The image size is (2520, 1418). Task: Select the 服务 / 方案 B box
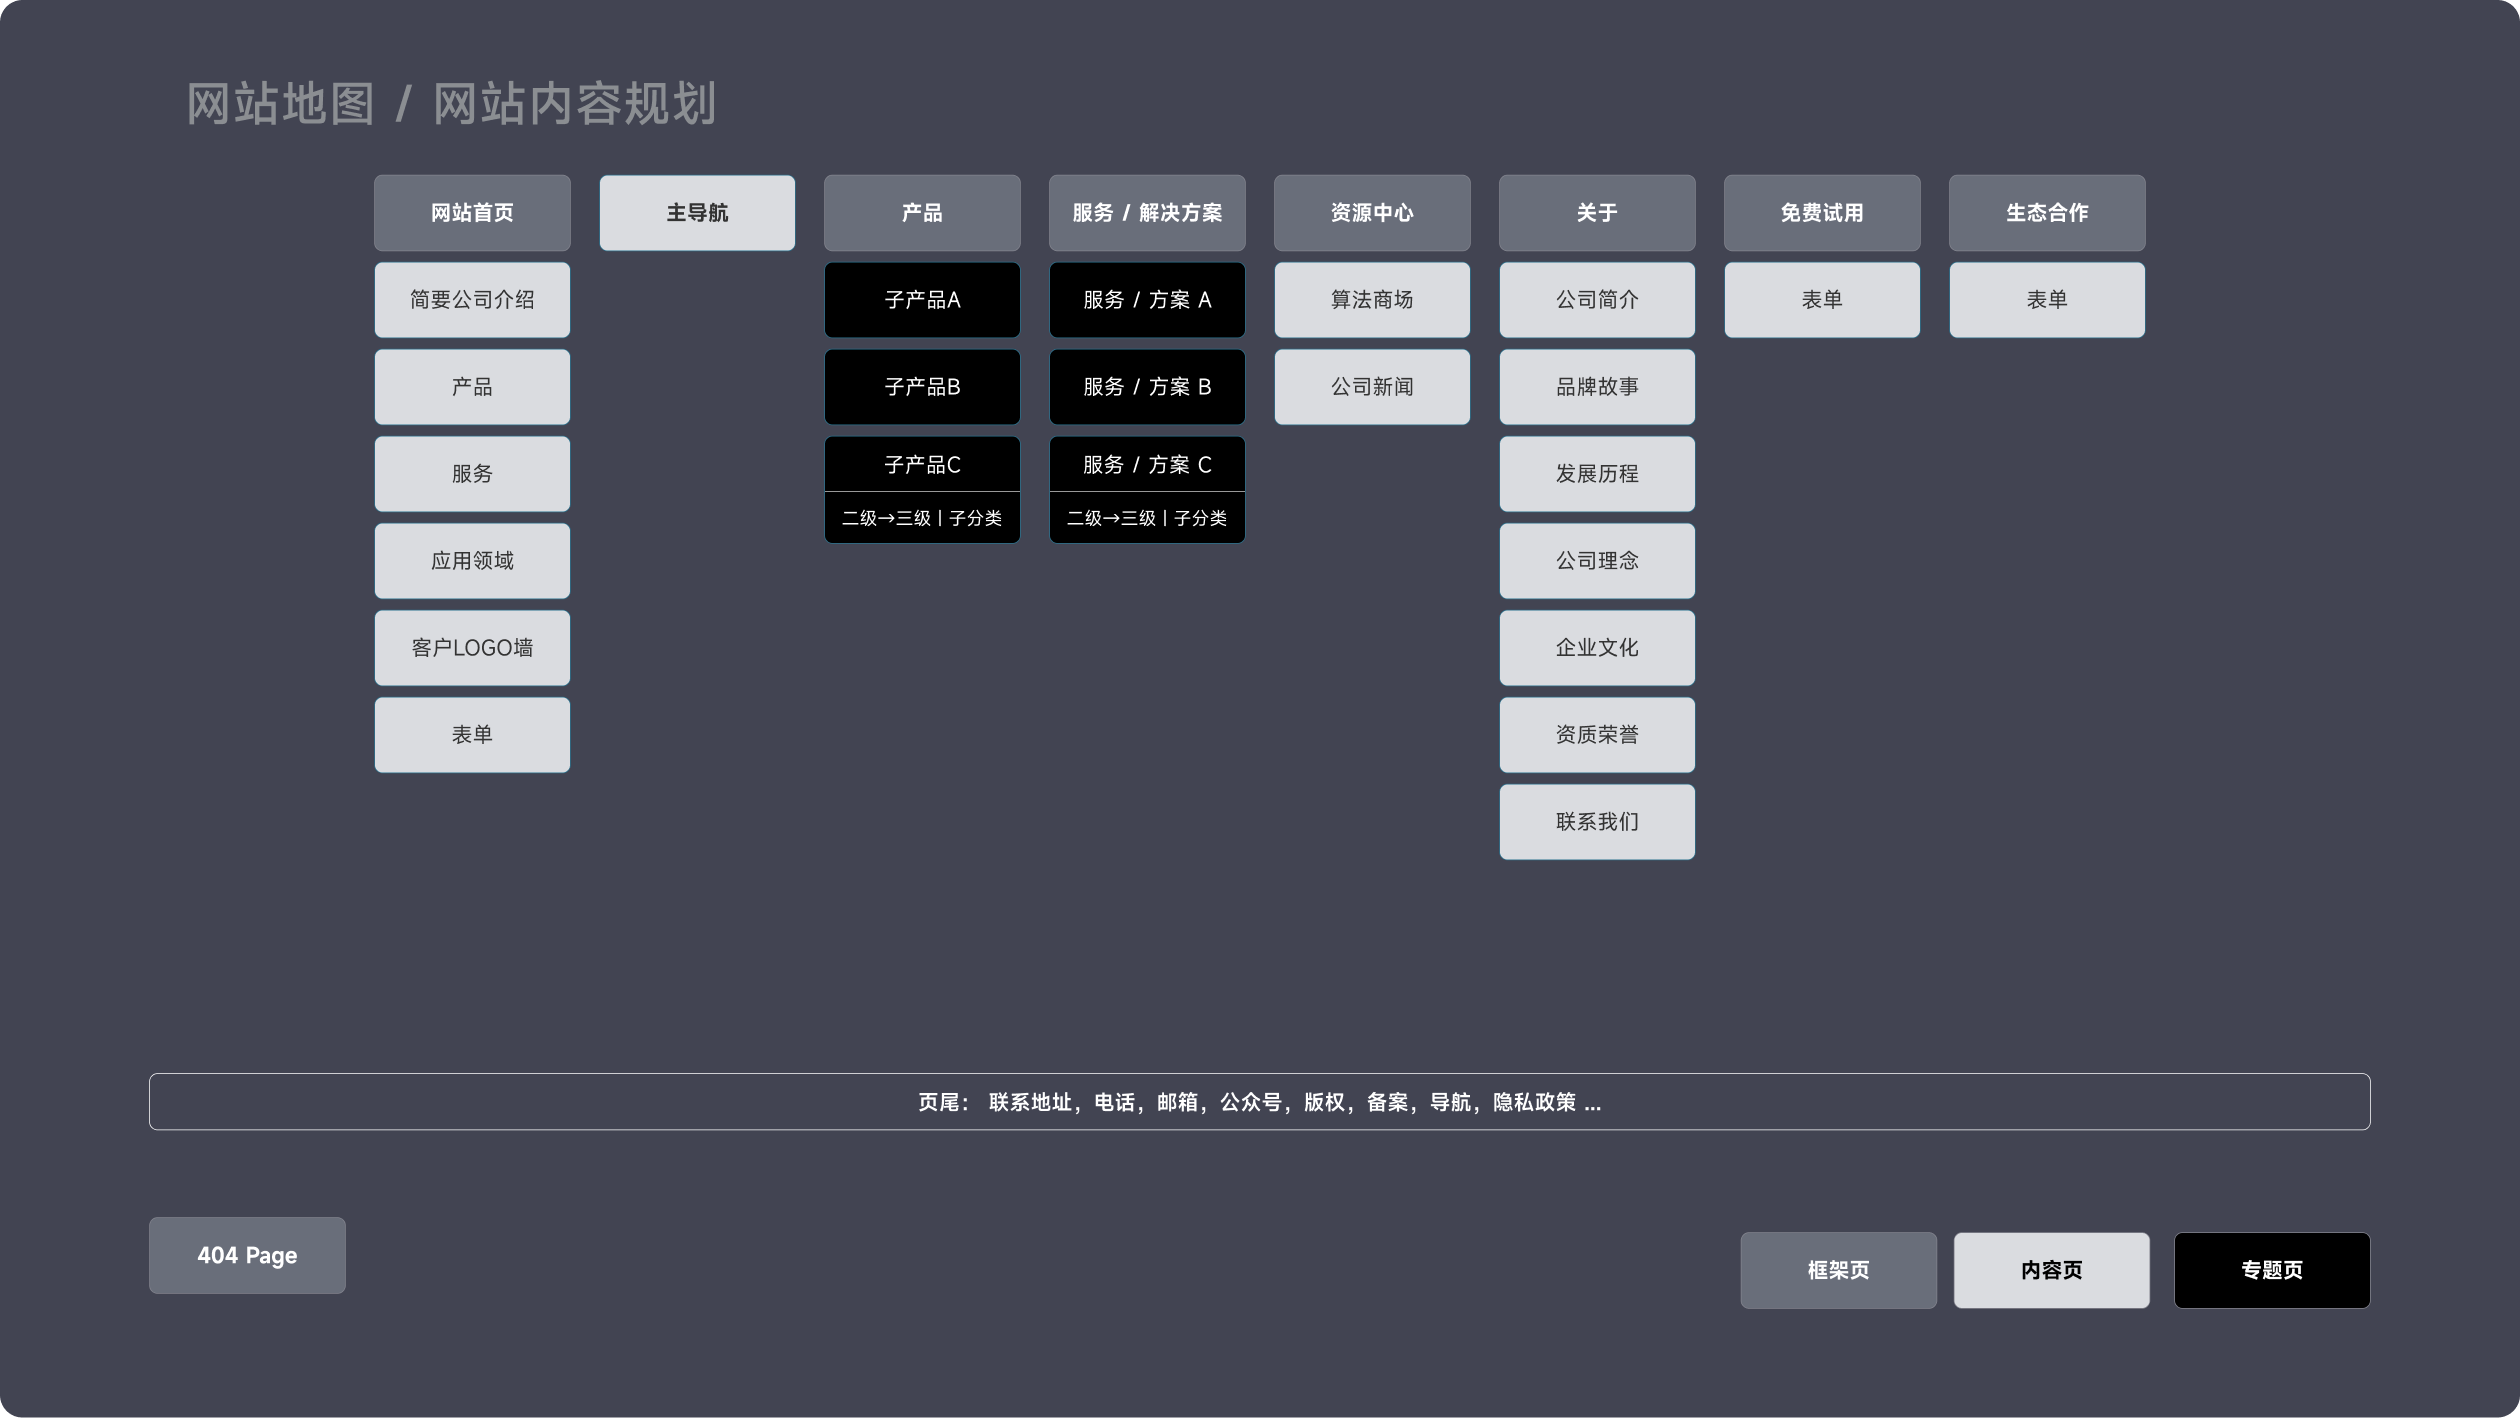[1147, 386]
